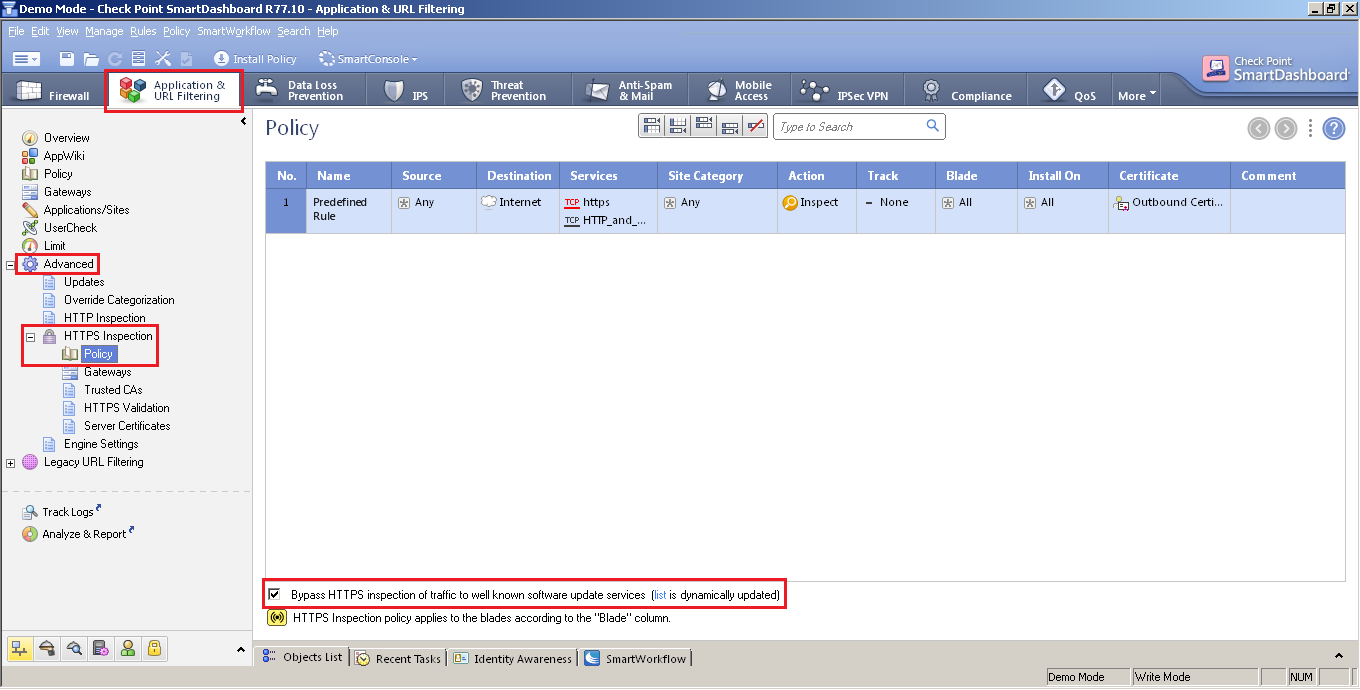The image size is (1360, 690).
Task: Switch to the IPS tab
Action: pyautogui.click(x=406, y=91)
